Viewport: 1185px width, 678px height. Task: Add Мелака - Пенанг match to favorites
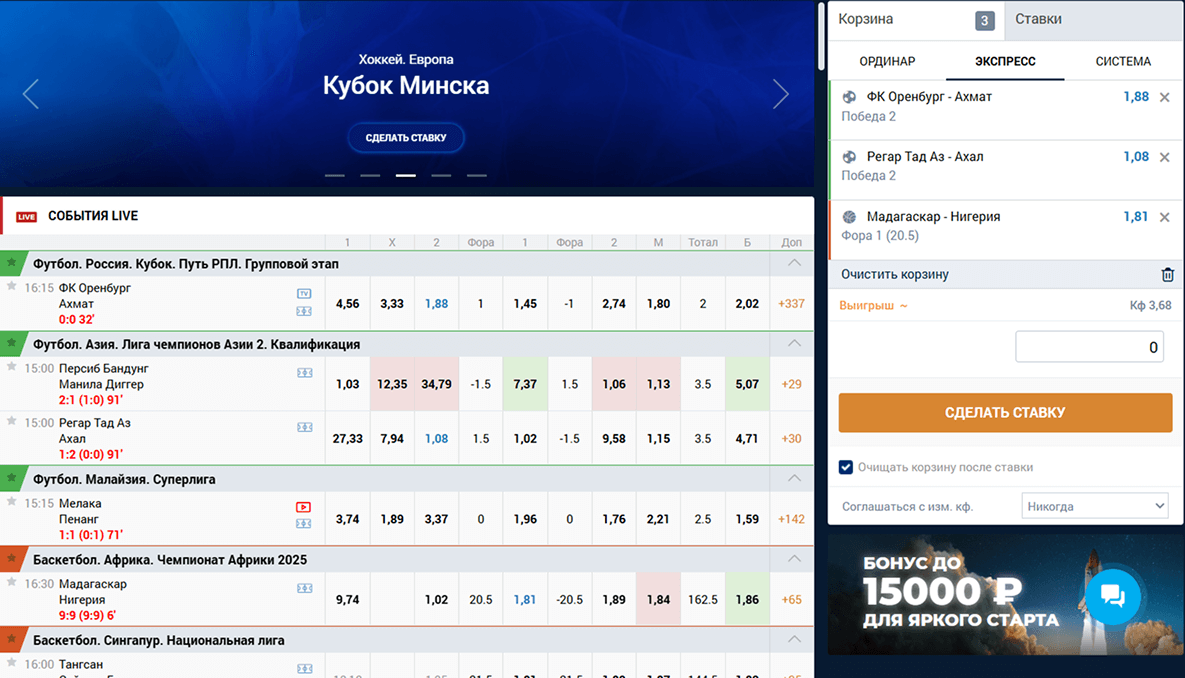(x=12, y=502)
